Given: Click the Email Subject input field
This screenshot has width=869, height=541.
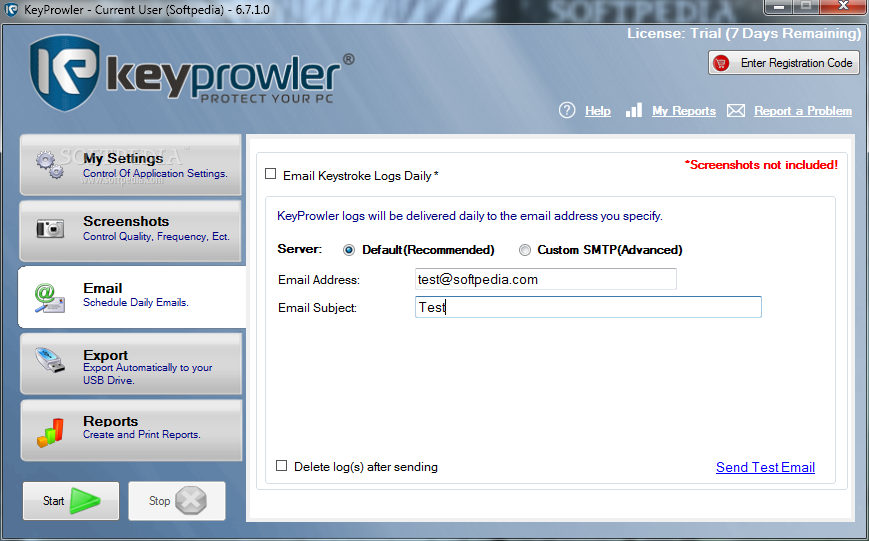Looking at the screenshot, I should click(588, 307).
